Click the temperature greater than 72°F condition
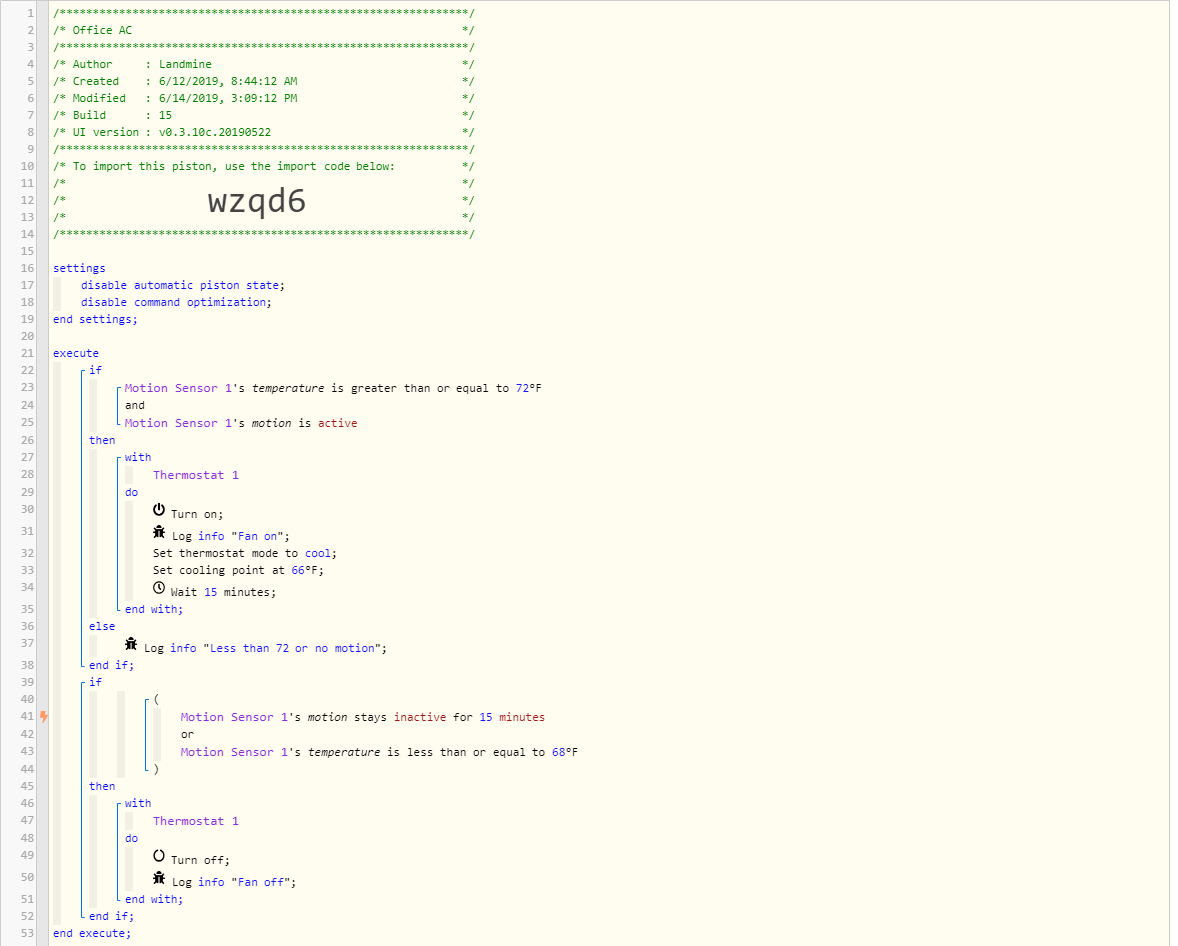Viewport: 1178px width, 946px height. (x=333, y=388)
